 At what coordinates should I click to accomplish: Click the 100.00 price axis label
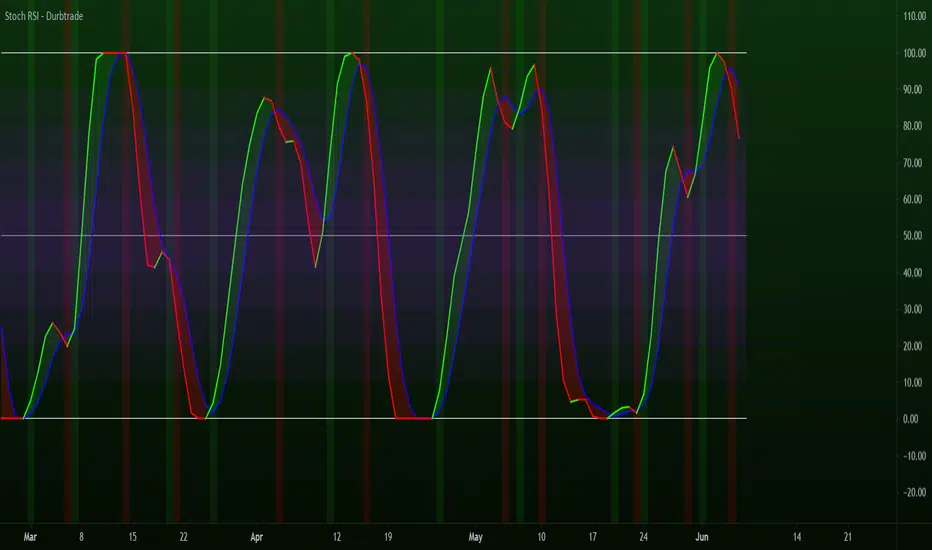(x=914, y=53)
